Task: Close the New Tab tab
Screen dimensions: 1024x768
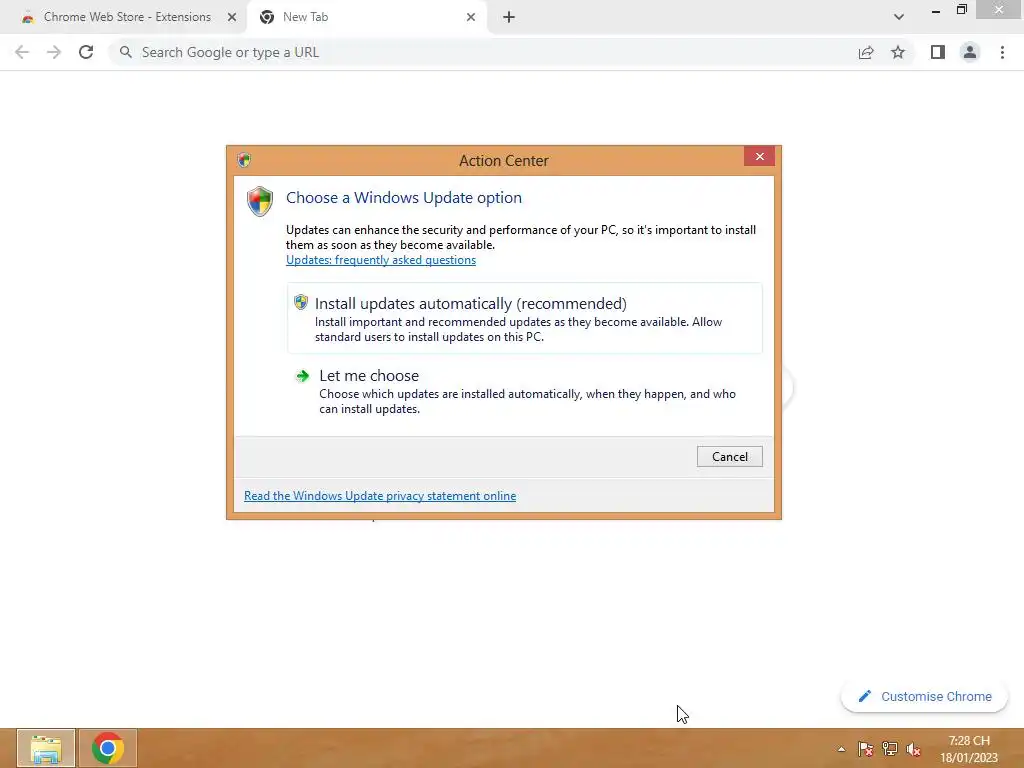Action: 471,17
